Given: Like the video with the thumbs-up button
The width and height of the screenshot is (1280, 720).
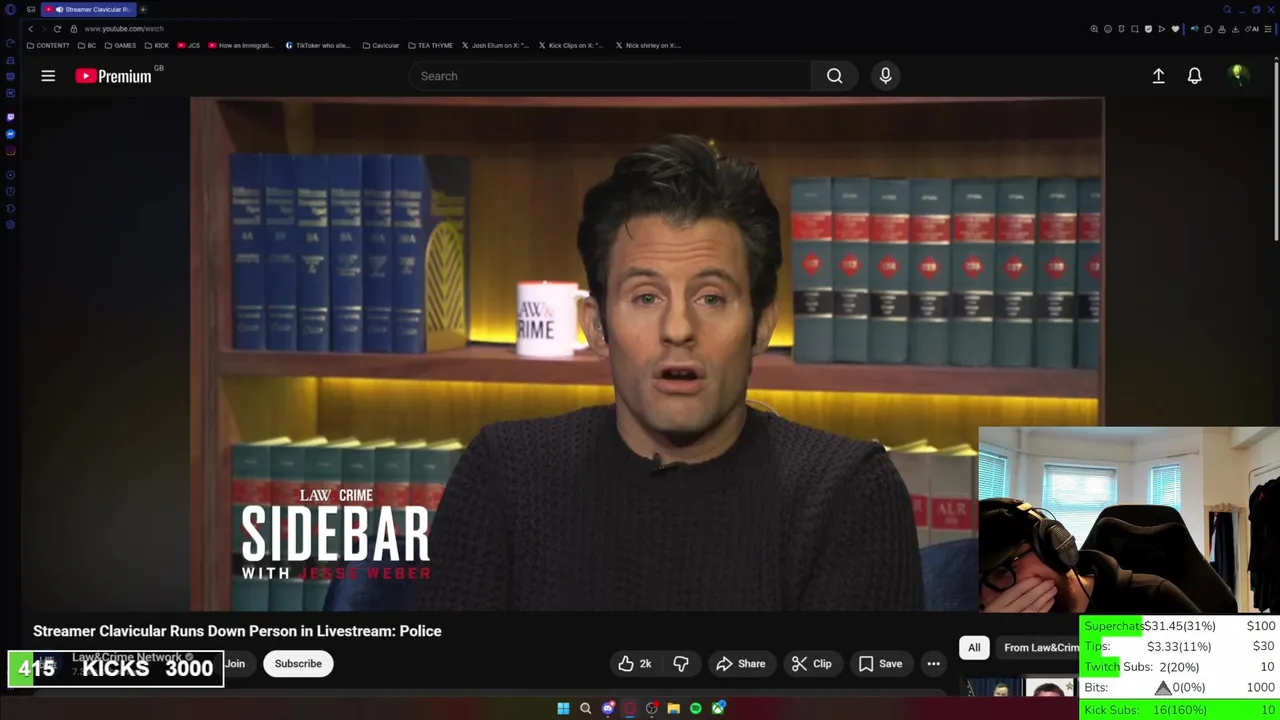Looking at the screenshot, I should click(634, 664).
